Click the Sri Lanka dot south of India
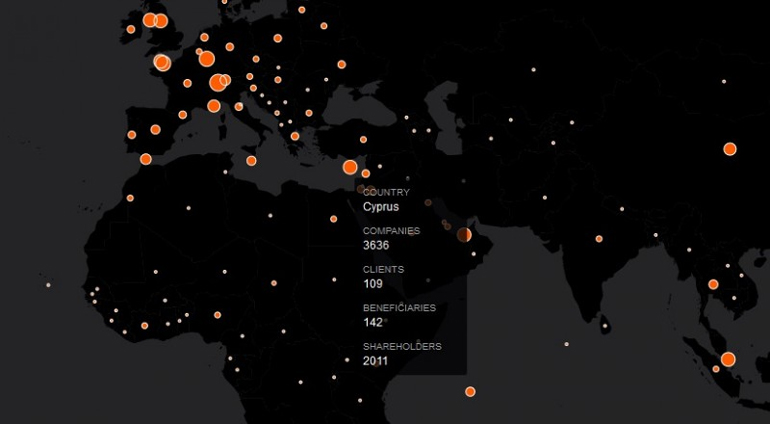Screen dimensions: 770x424 [x=604, y=326]
